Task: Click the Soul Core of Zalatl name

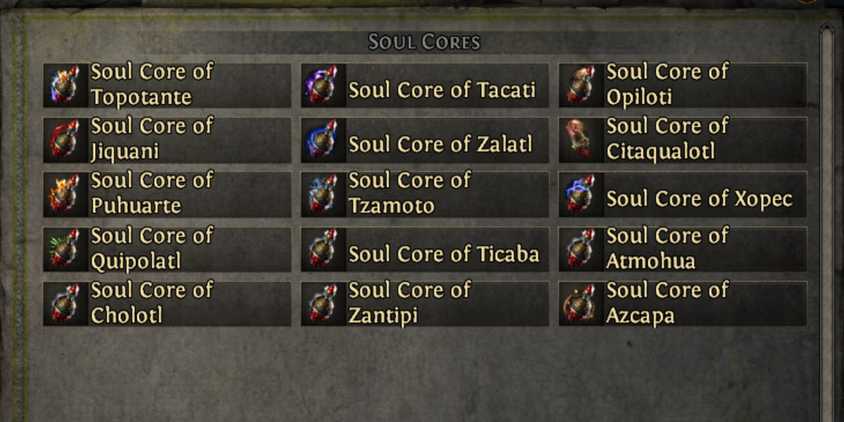Action: coord(440,144)
